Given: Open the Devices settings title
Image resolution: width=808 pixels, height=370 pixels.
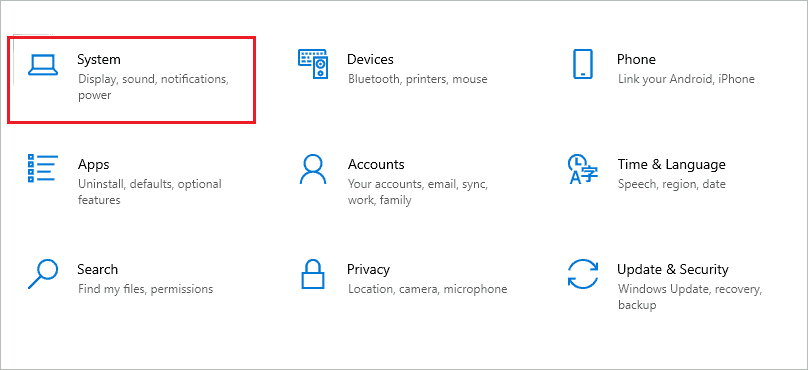Looking at the screenshot, I should click(x=370, y=60).
